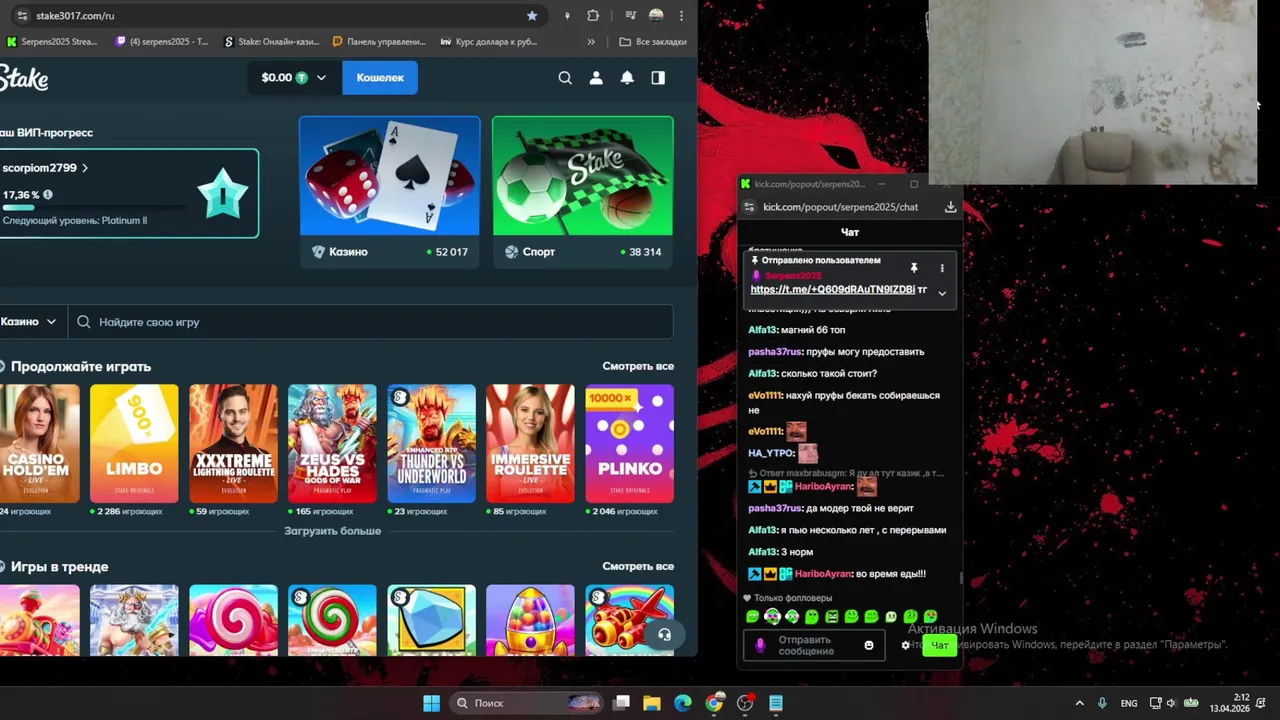Open Stake notifications bell icon
The width and height of the screenshot is (1280, 720).
[x=627, y=78]
